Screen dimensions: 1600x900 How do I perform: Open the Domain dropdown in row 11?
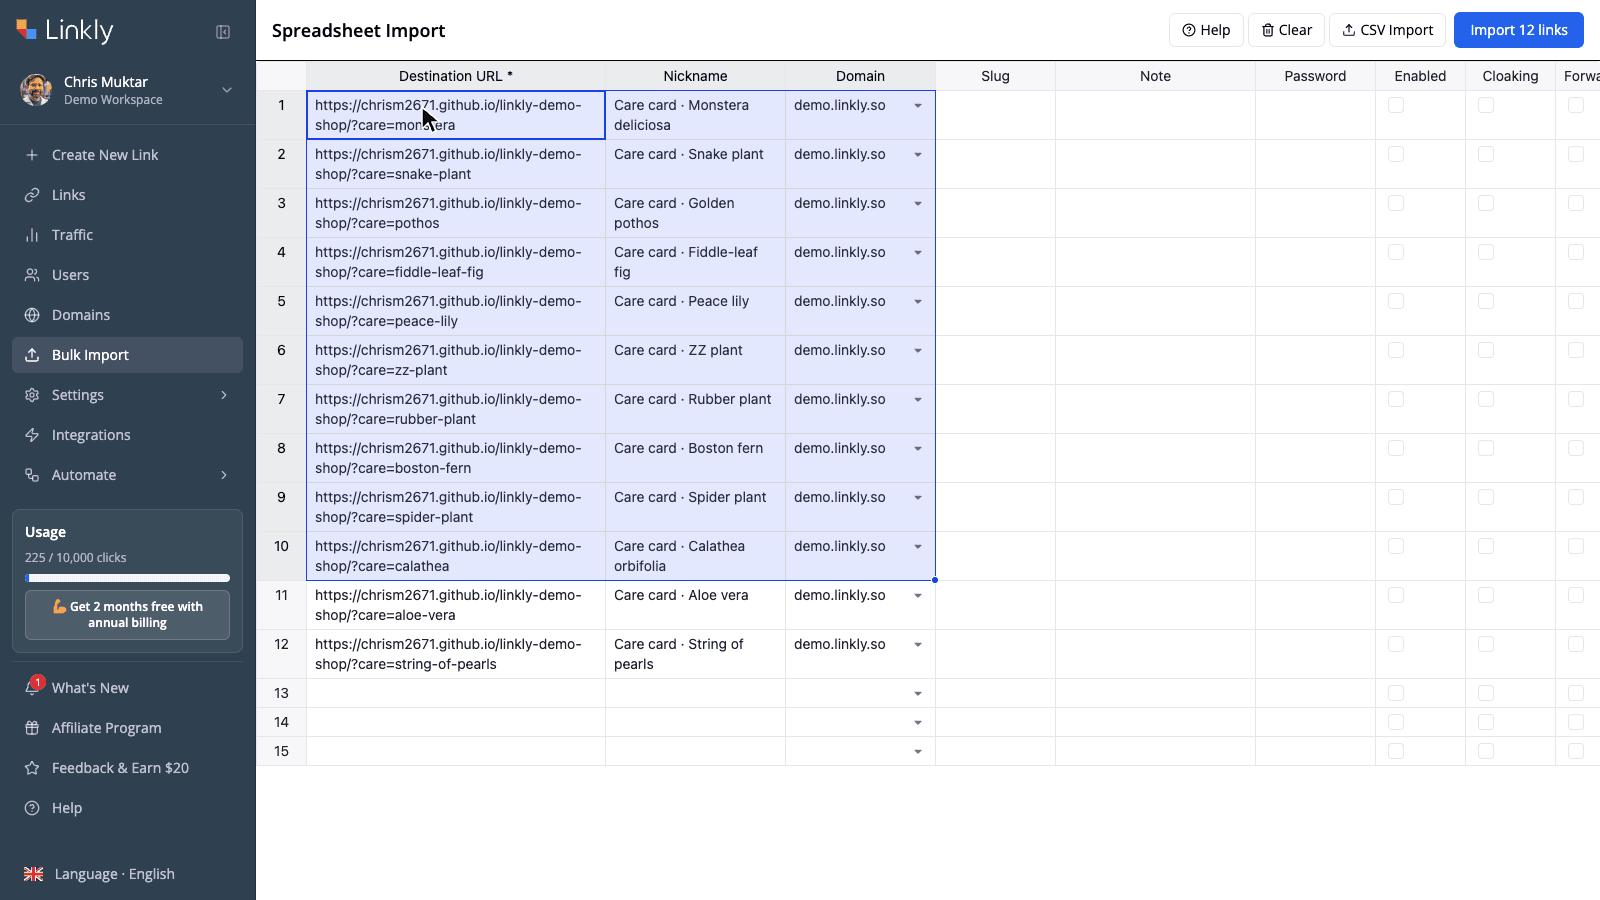[918, 596]
